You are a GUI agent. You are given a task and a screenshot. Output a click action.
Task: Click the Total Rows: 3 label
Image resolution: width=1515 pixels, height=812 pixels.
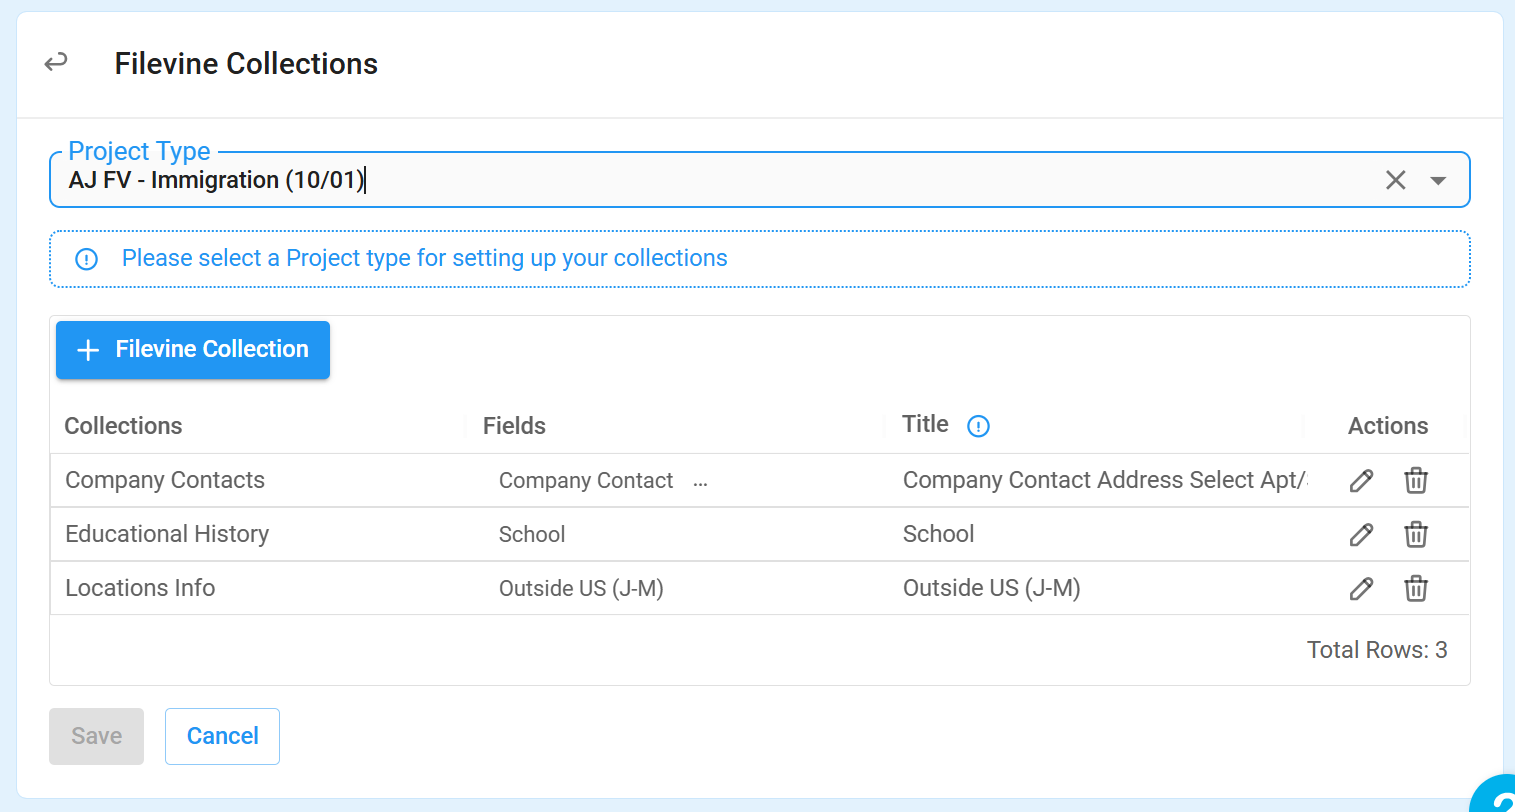1377,650
